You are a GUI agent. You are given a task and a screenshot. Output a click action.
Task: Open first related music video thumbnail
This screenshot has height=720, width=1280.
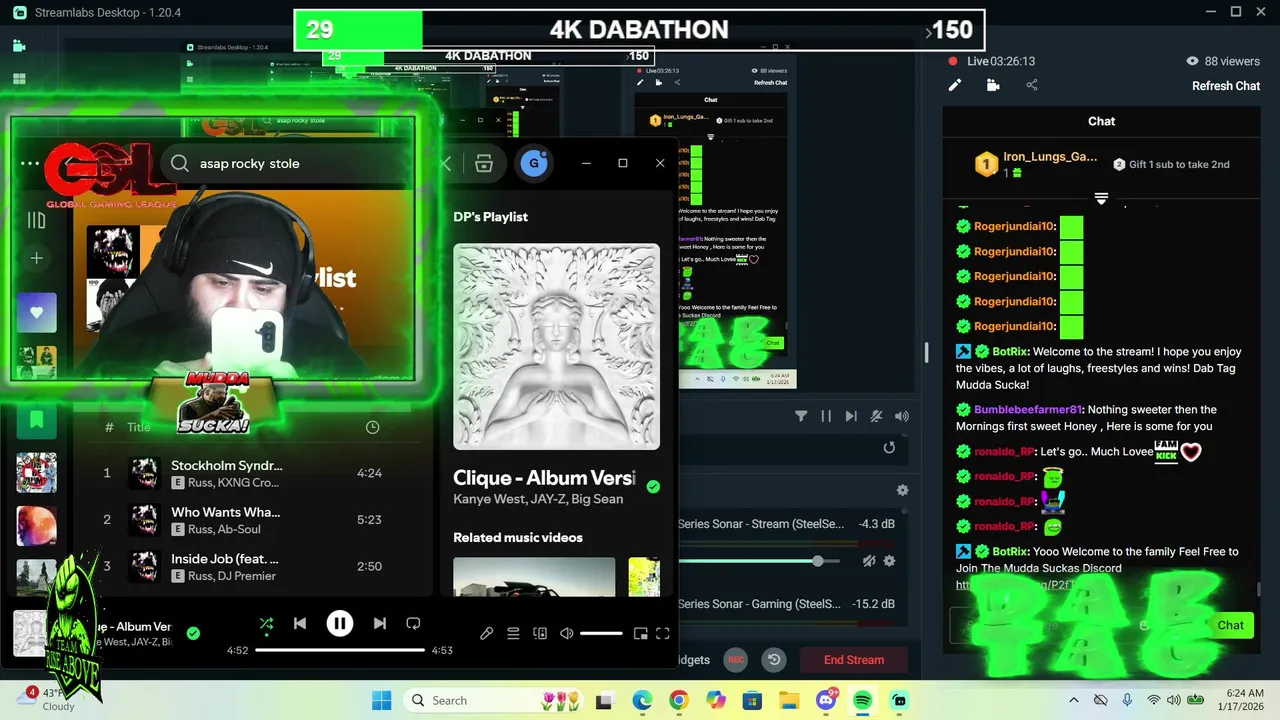click(x=534, y=577)
